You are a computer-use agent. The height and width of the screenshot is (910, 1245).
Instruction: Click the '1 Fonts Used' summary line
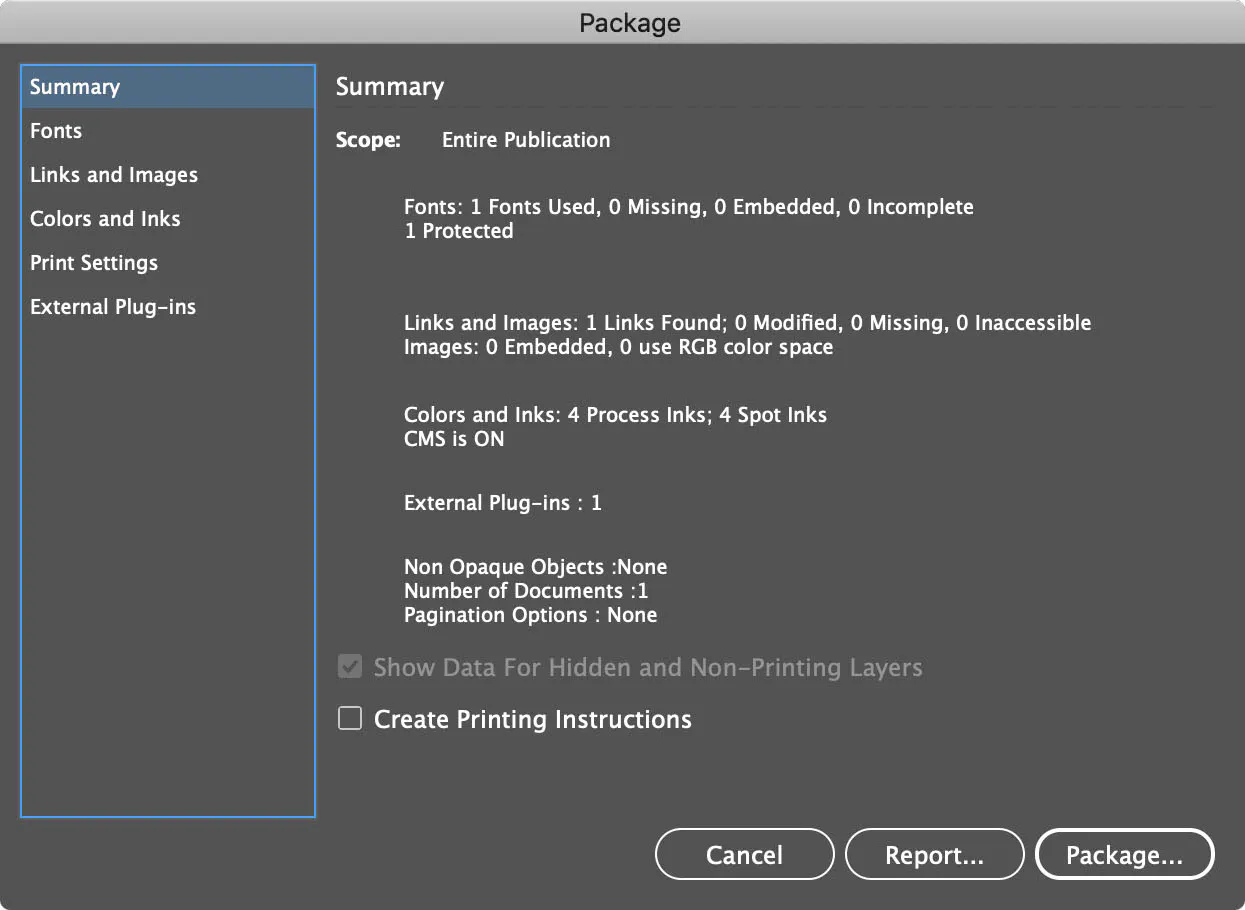coord(689,207)
